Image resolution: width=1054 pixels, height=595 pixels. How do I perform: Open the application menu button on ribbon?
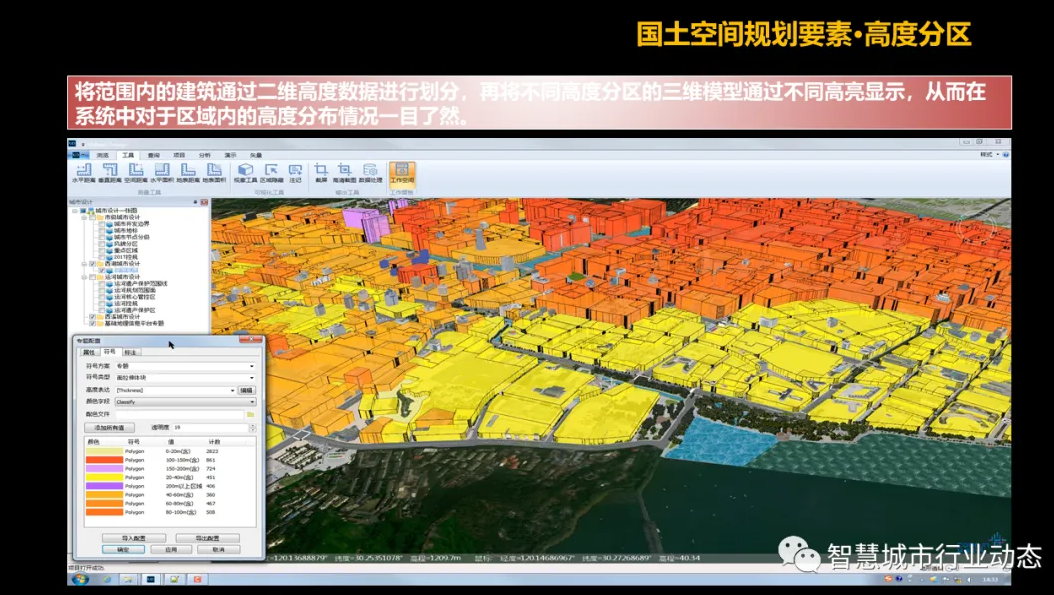(79, 155)
